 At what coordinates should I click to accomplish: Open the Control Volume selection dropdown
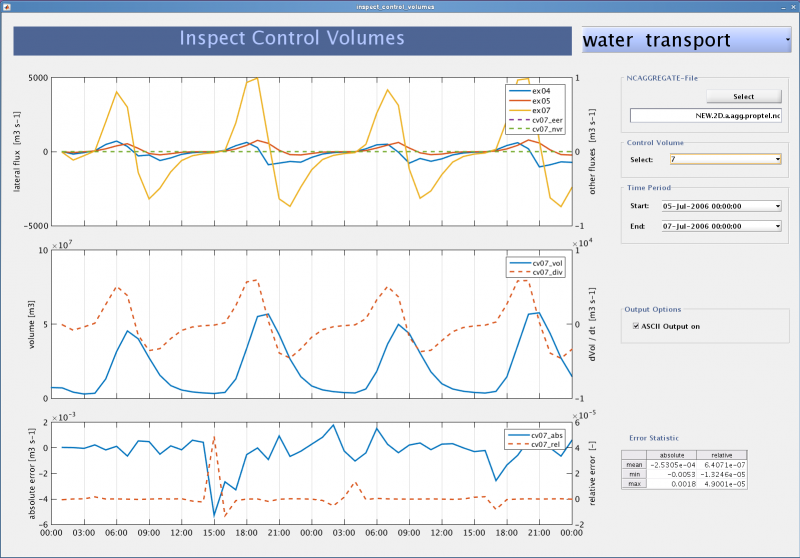tap(726, 159)
